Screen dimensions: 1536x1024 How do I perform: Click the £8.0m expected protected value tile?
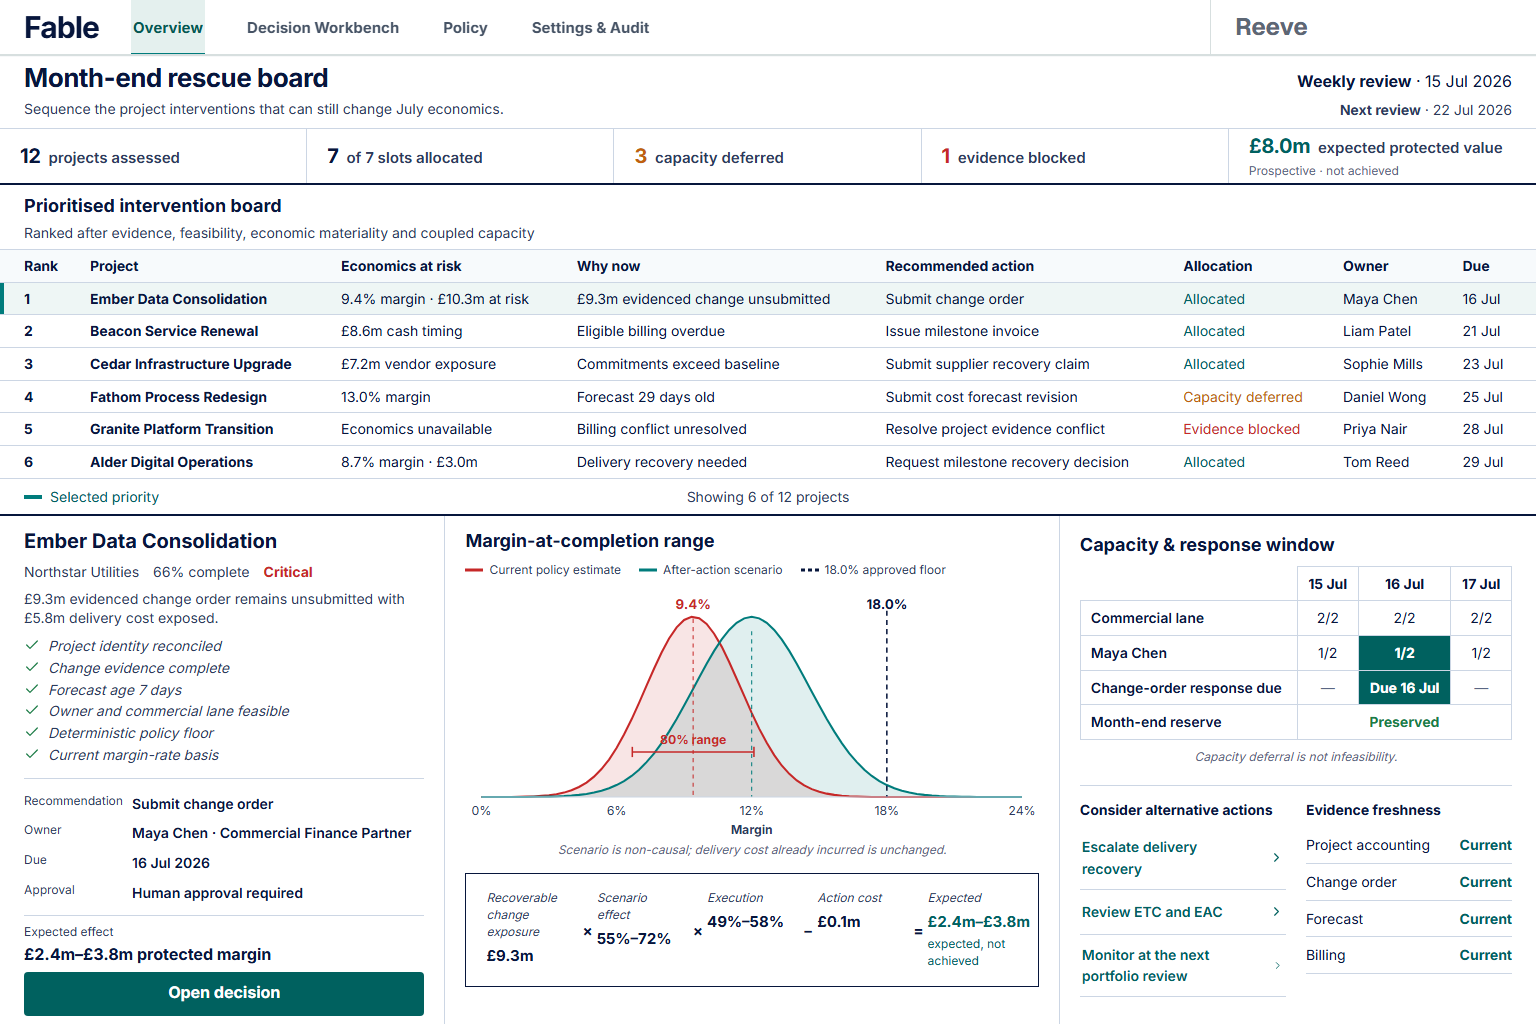click(1382, 157)
